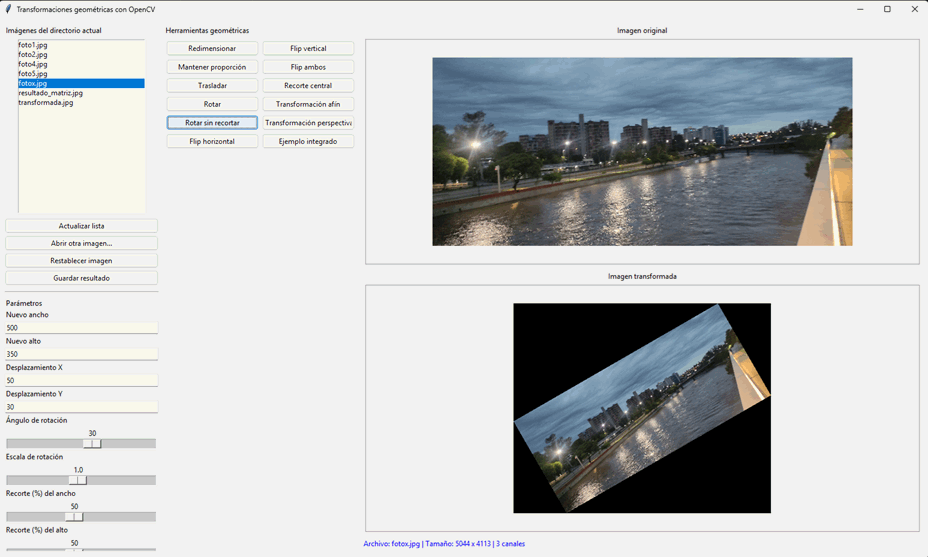Apply Flip vertical
Viewport: 928px width, 557px height.
click(x=308, y=49)
